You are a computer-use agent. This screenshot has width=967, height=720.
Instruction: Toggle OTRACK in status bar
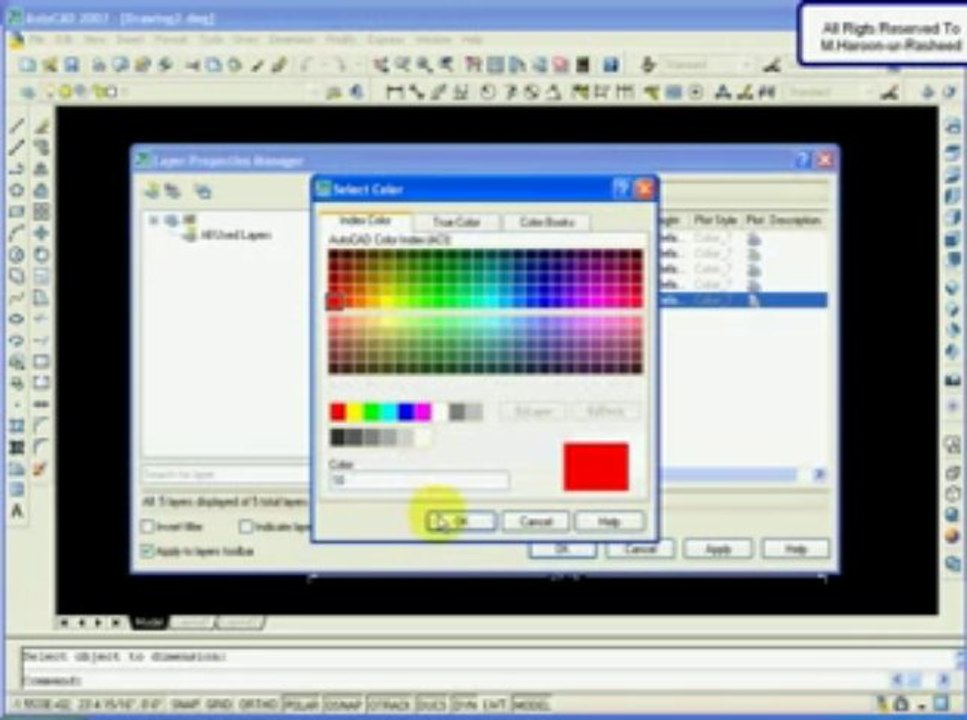click(389, 704)
